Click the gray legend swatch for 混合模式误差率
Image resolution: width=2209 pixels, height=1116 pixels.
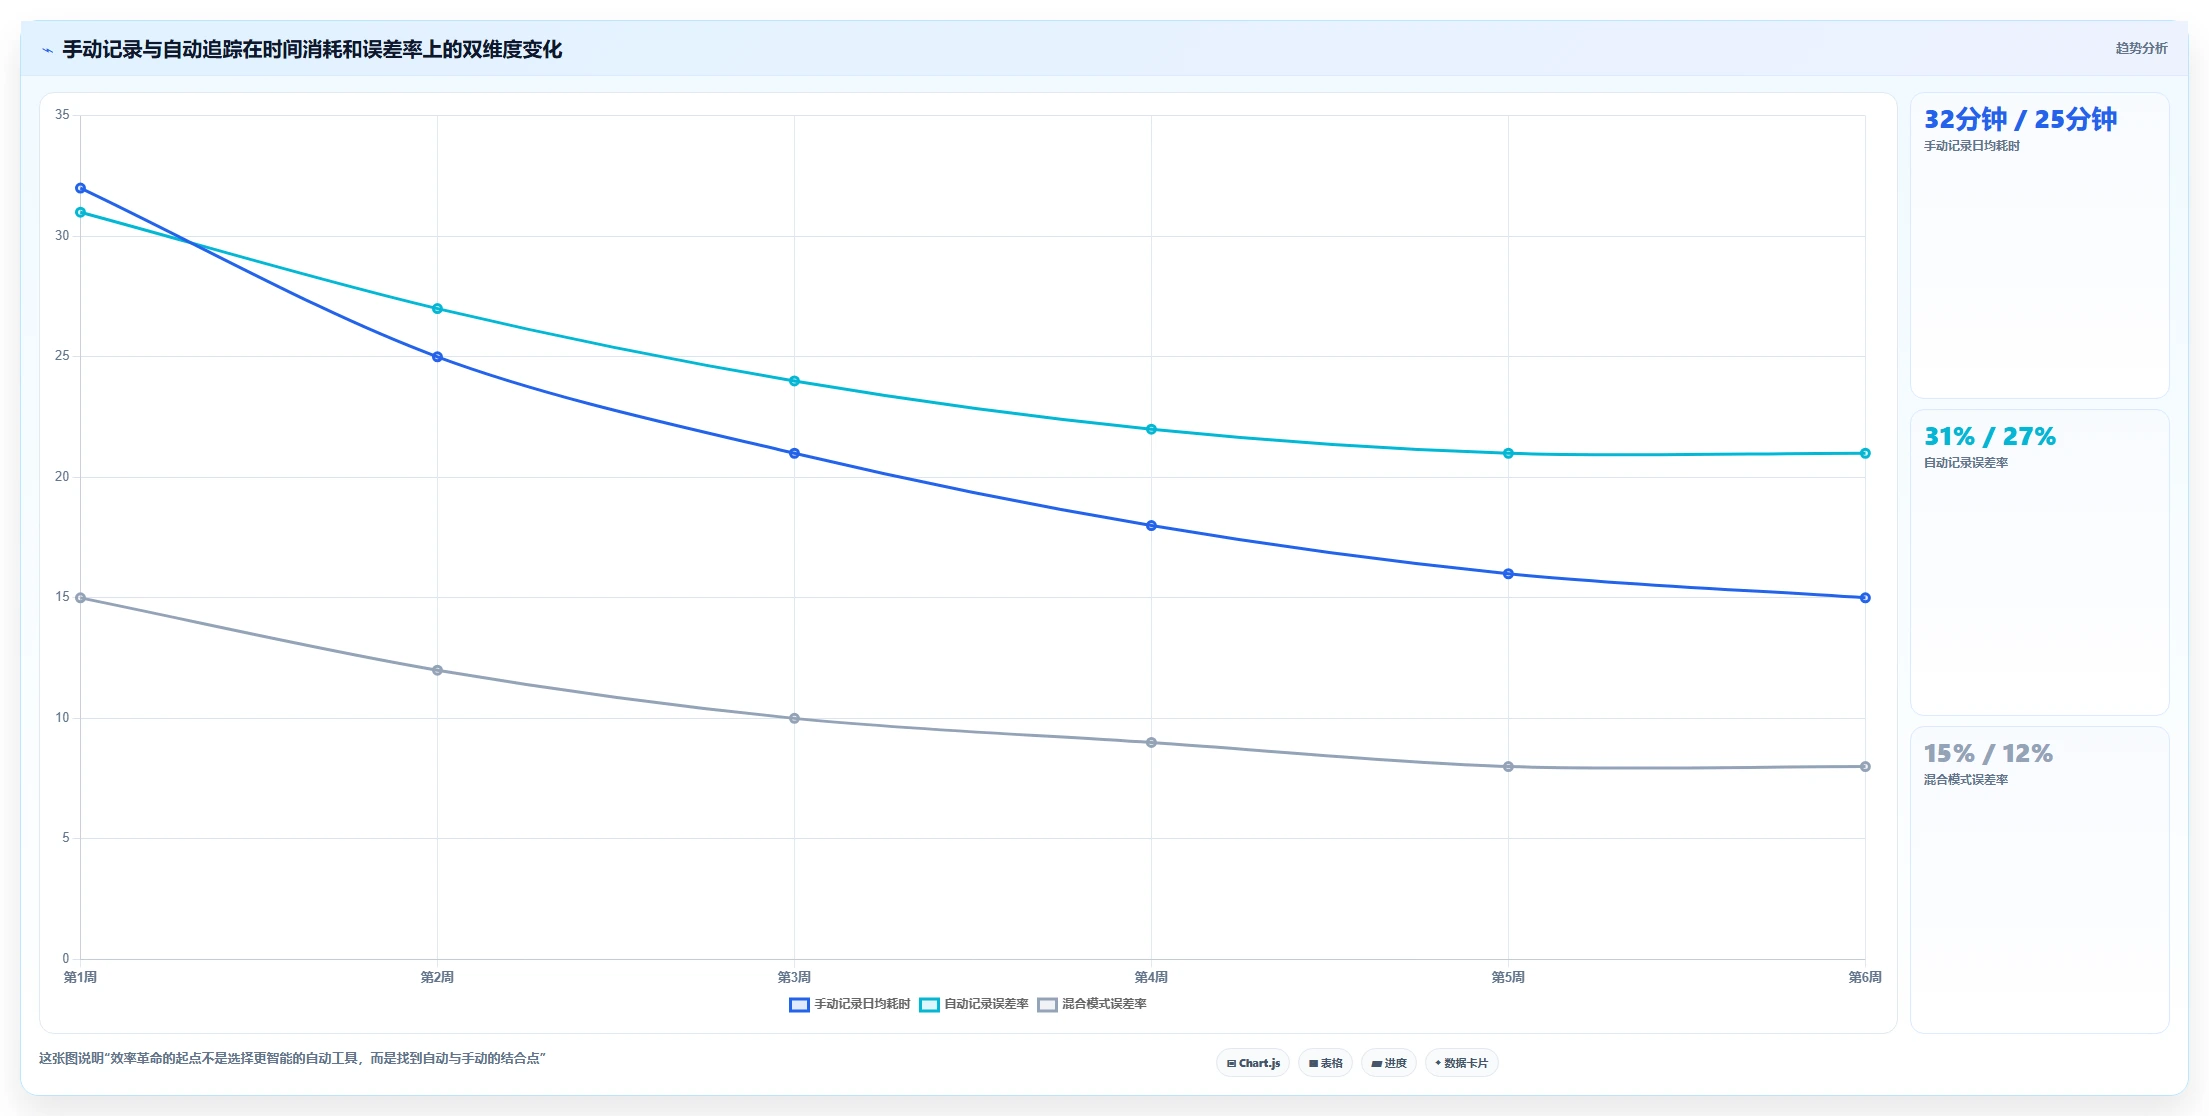coord(1047,1005)
